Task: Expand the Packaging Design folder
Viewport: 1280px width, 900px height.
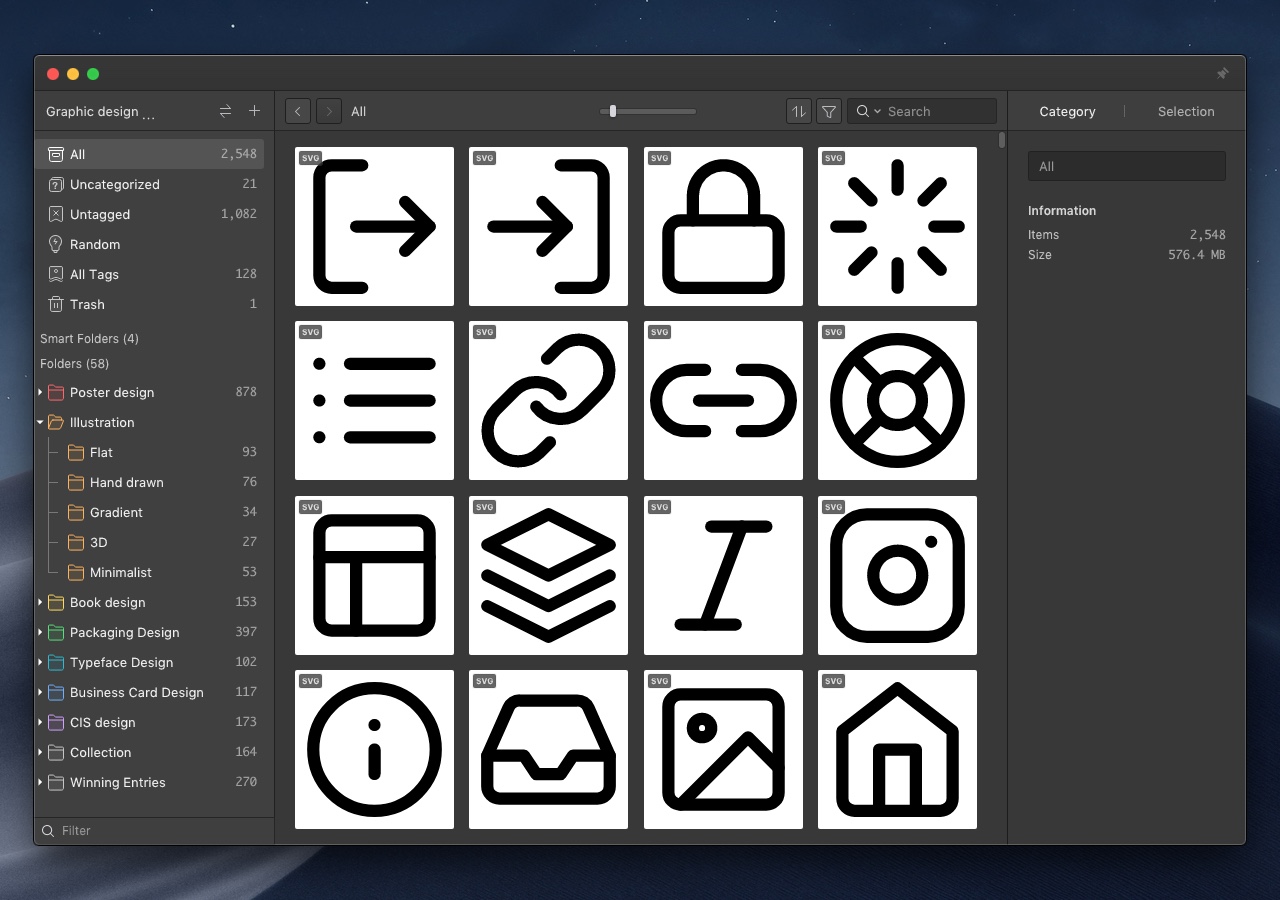Action: [x=40, y=632]
